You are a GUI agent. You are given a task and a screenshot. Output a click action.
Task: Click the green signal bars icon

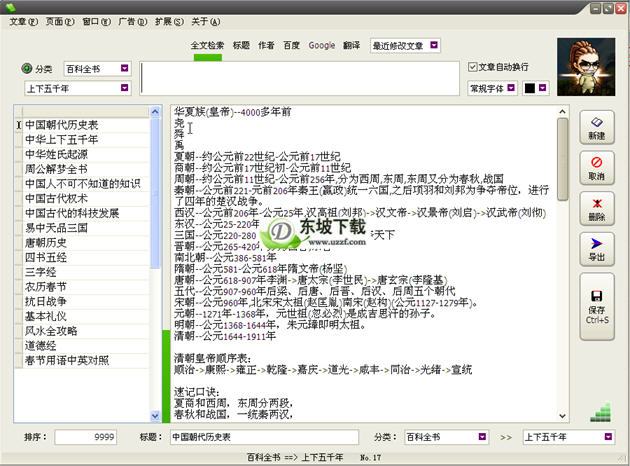click(601, 413)
